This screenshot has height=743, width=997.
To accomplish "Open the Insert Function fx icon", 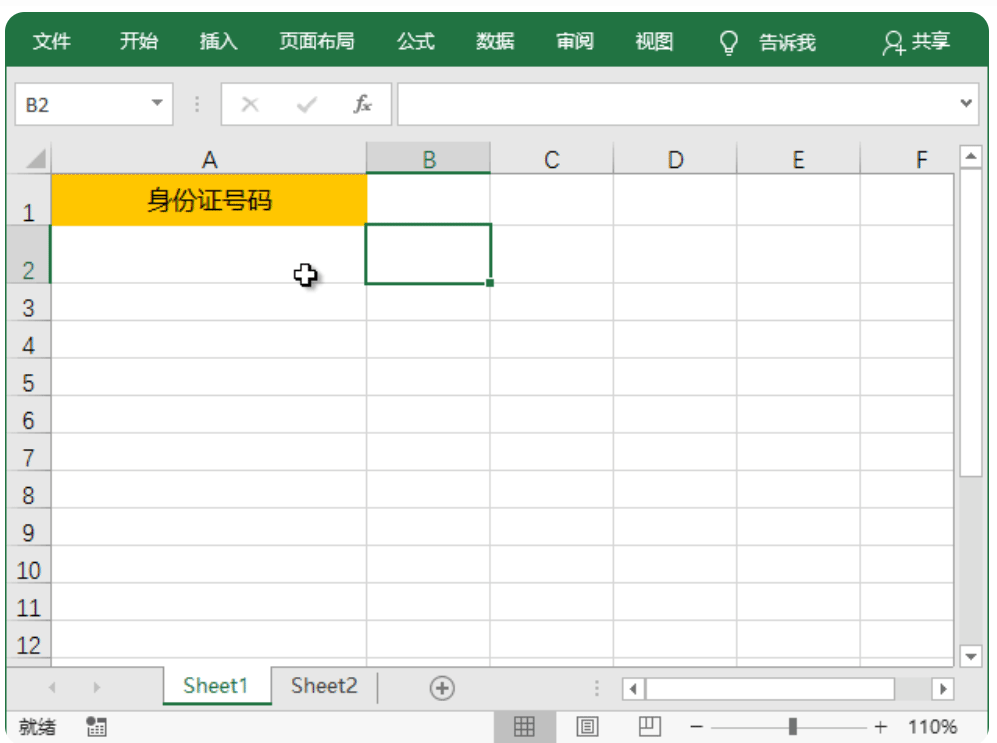I will point(362,104).
